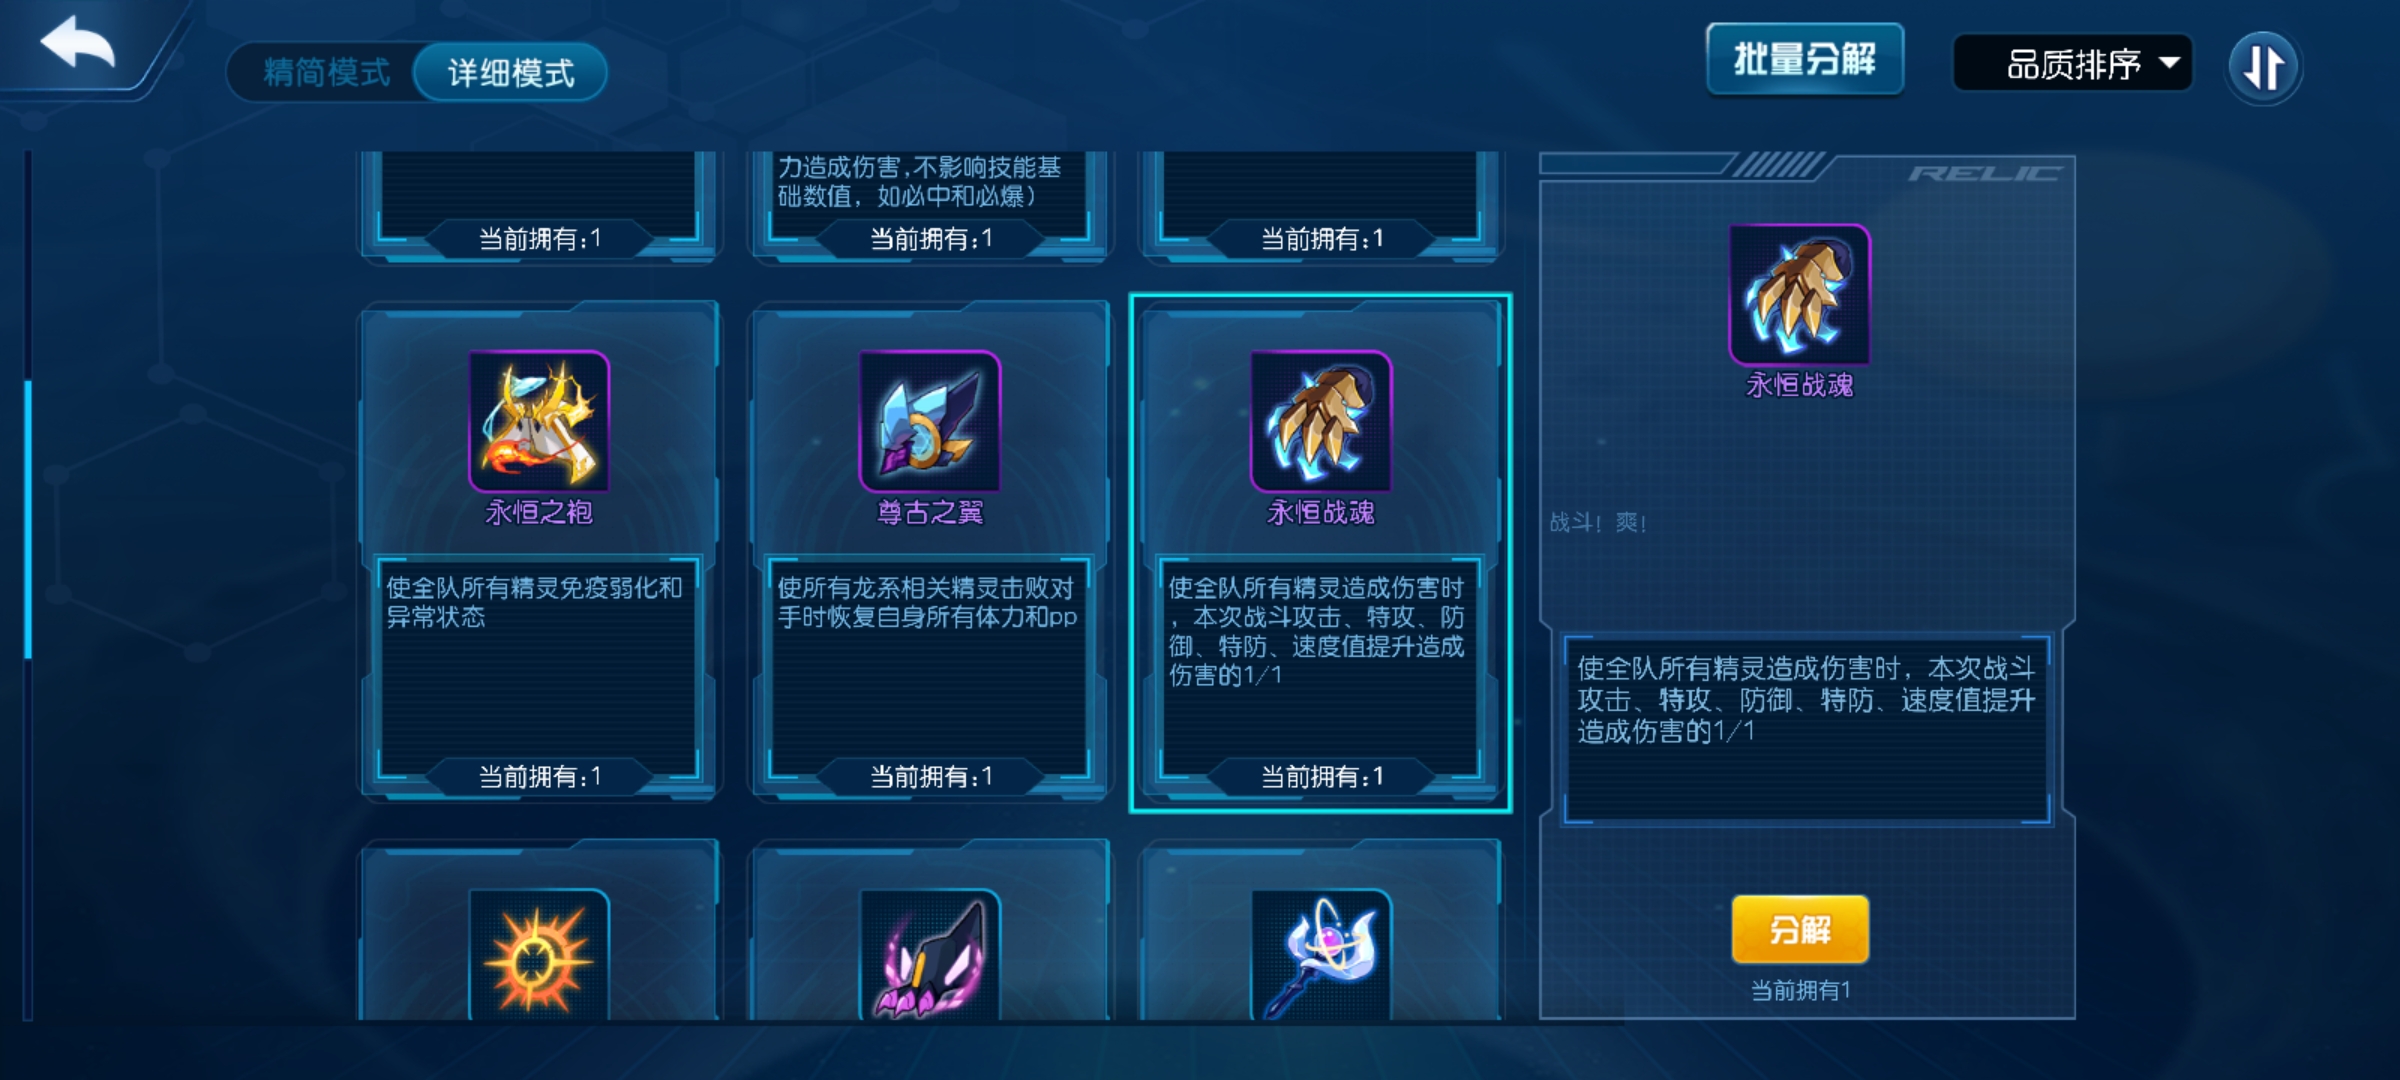Select the 永恒战魂 claw icon in grid
The width and height of the screenshot is (2400, 1080).
tap(1321, 421)
